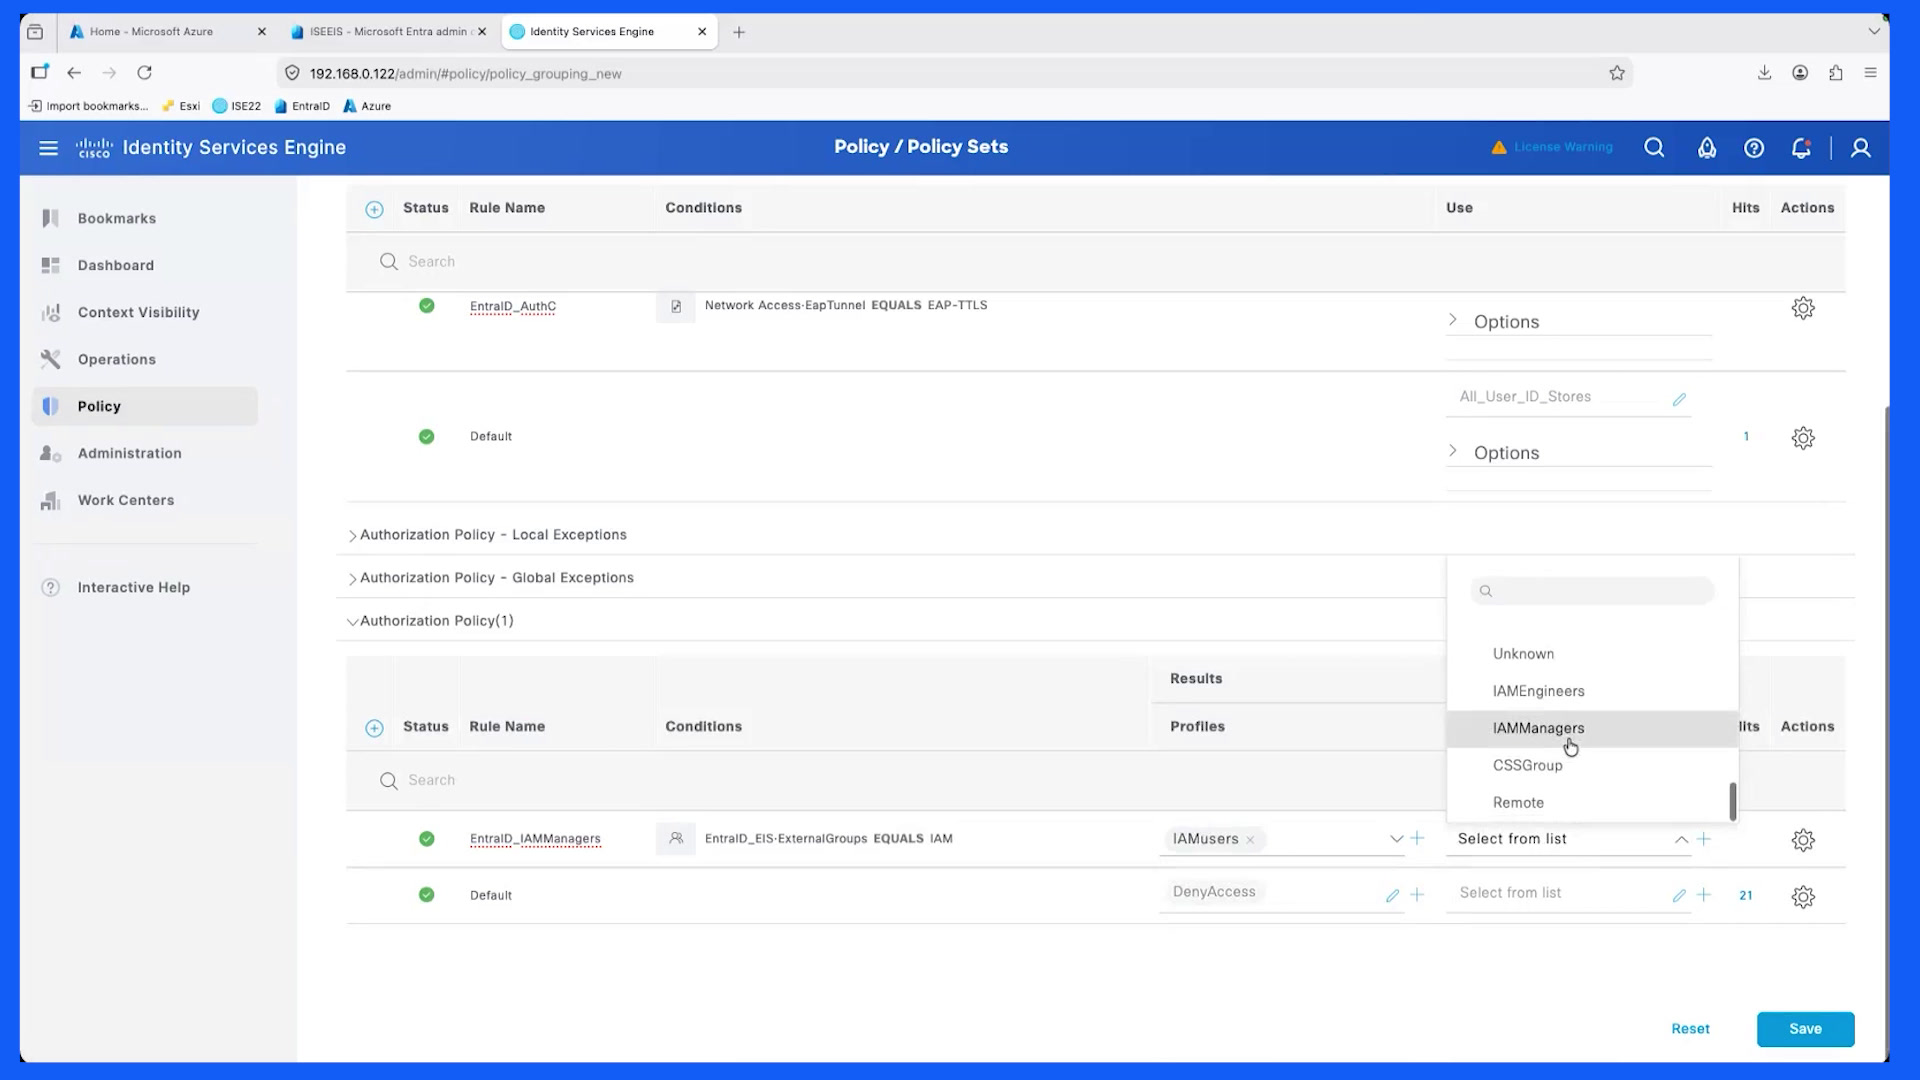Toggle status of authentication Default rule

pyautogui.click(x=427, y=437)
